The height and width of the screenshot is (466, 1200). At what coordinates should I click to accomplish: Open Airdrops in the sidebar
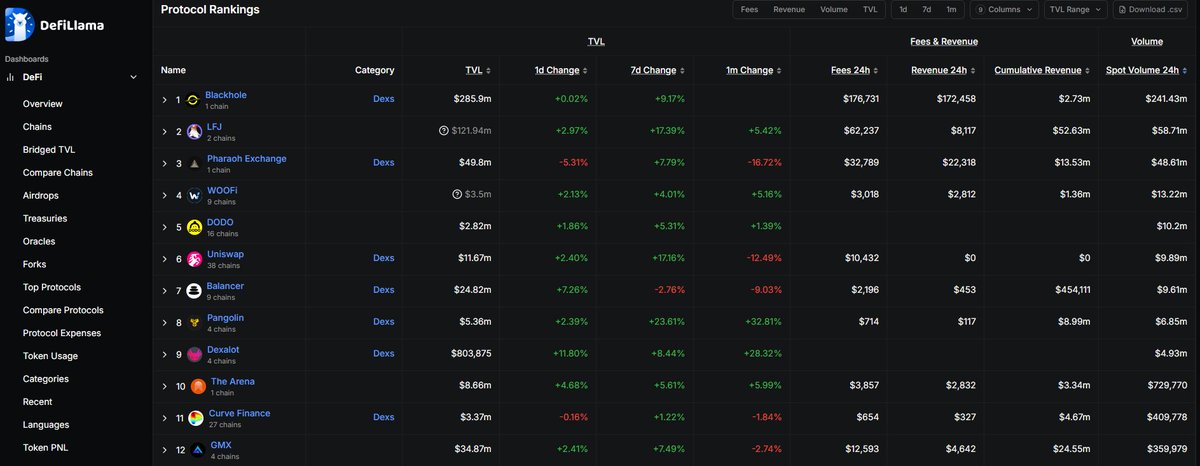tap(40, 196)
